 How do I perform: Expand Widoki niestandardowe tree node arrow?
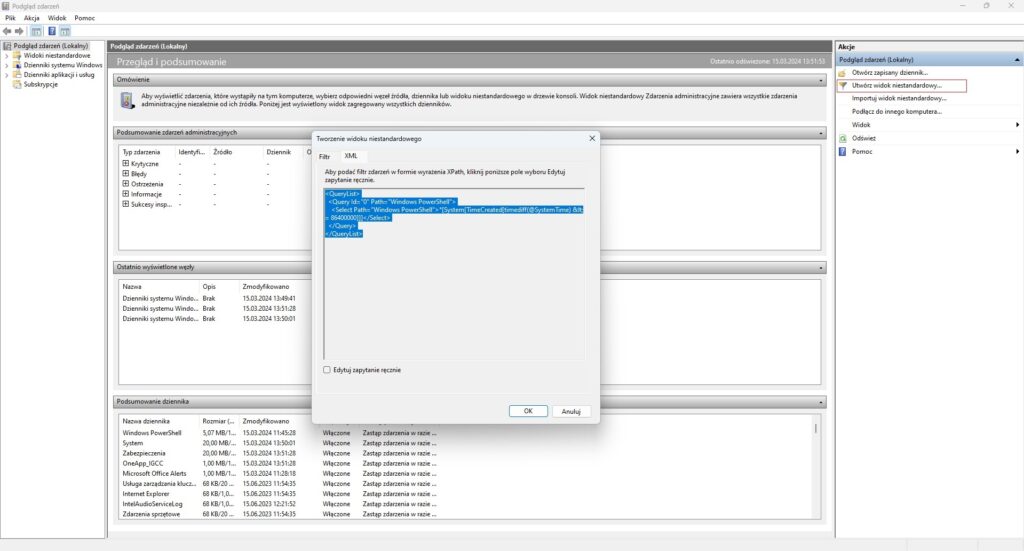click(x=7, y=55)
